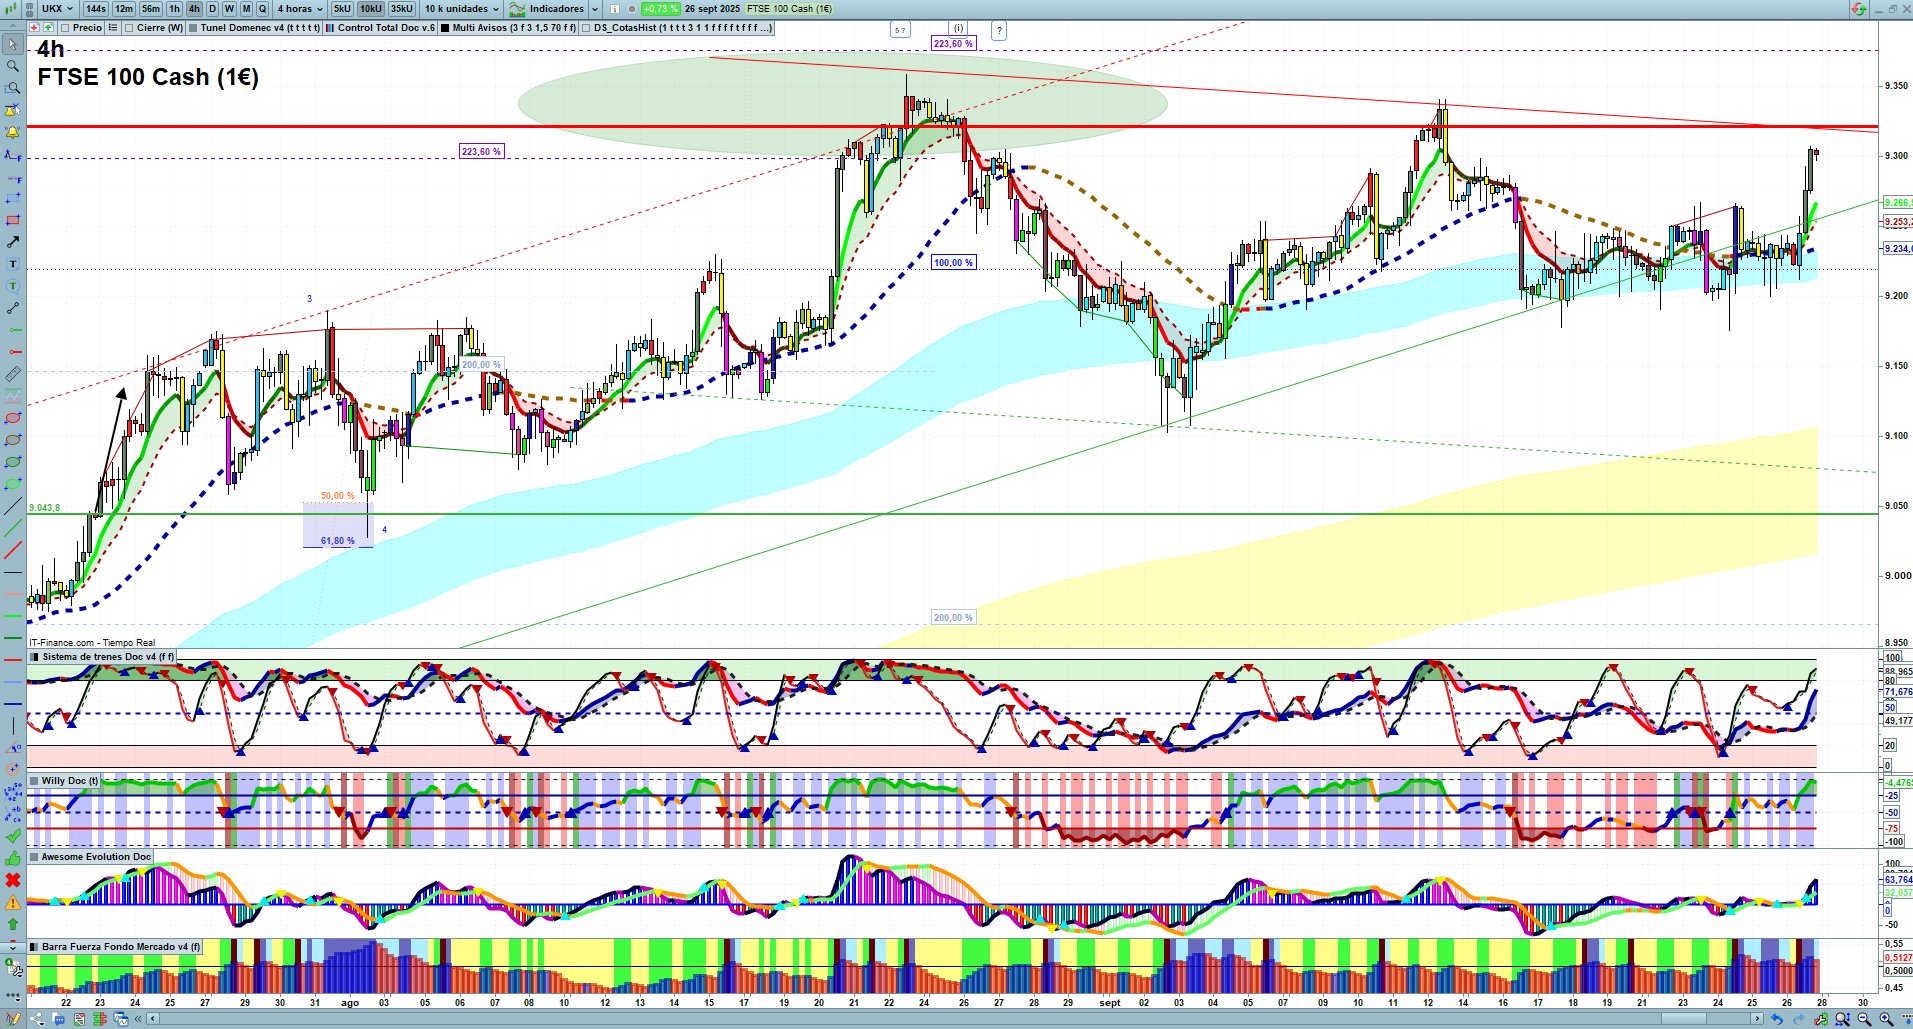Select the 144s timeframe
Viewport: 1913px width, 1029px height.
point(96,9)
